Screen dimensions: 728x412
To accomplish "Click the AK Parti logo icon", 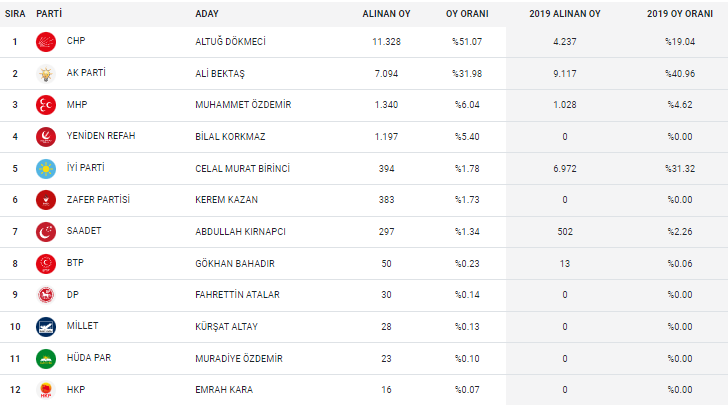I will 47,74.
